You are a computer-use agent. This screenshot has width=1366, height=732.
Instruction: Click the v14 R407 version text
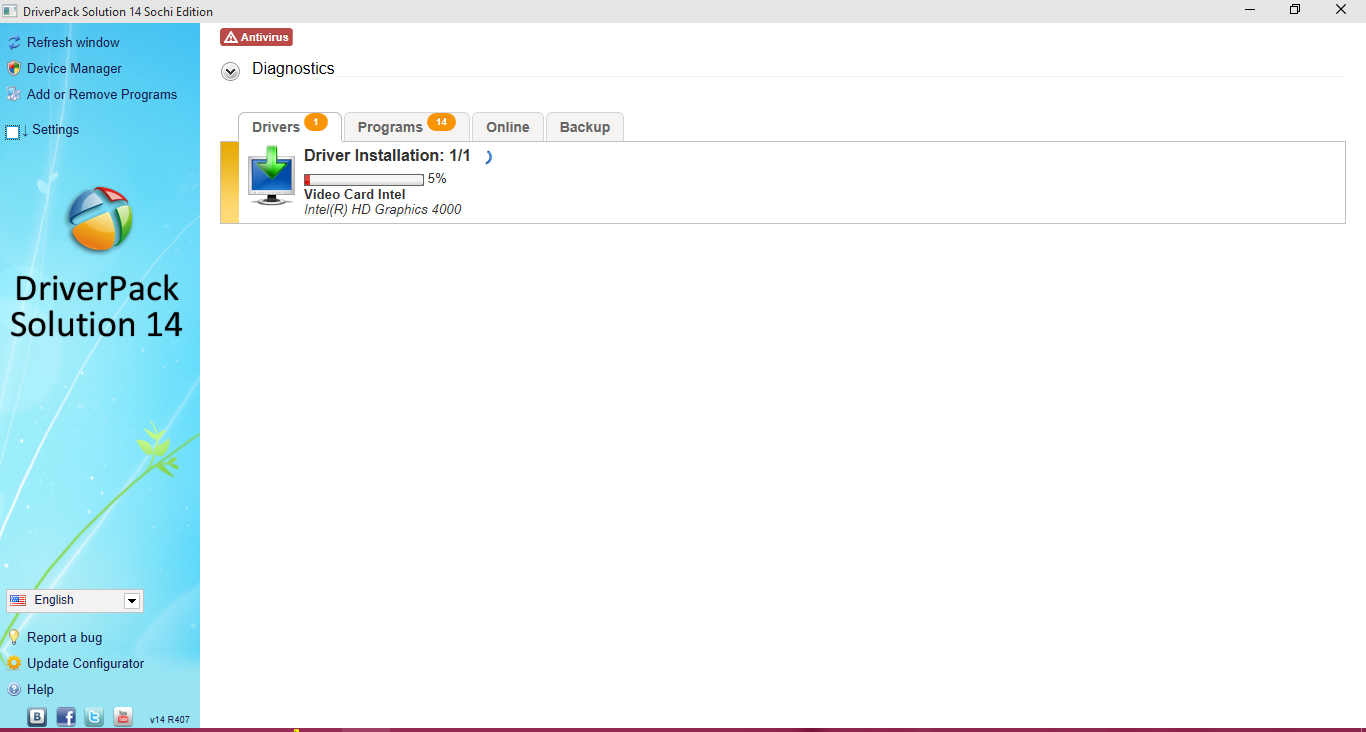(170, 720)
